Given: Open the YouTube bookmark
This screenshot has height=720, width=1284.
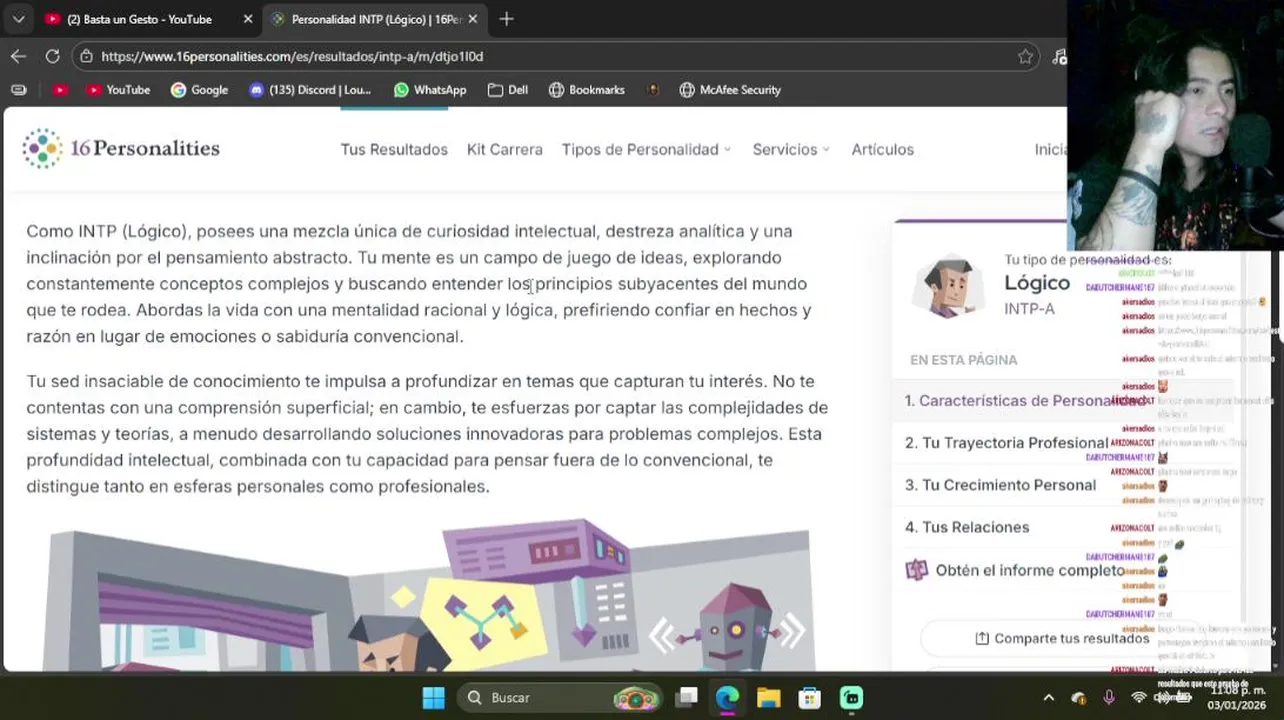Looking at the screenshot, I should [118, 90].
